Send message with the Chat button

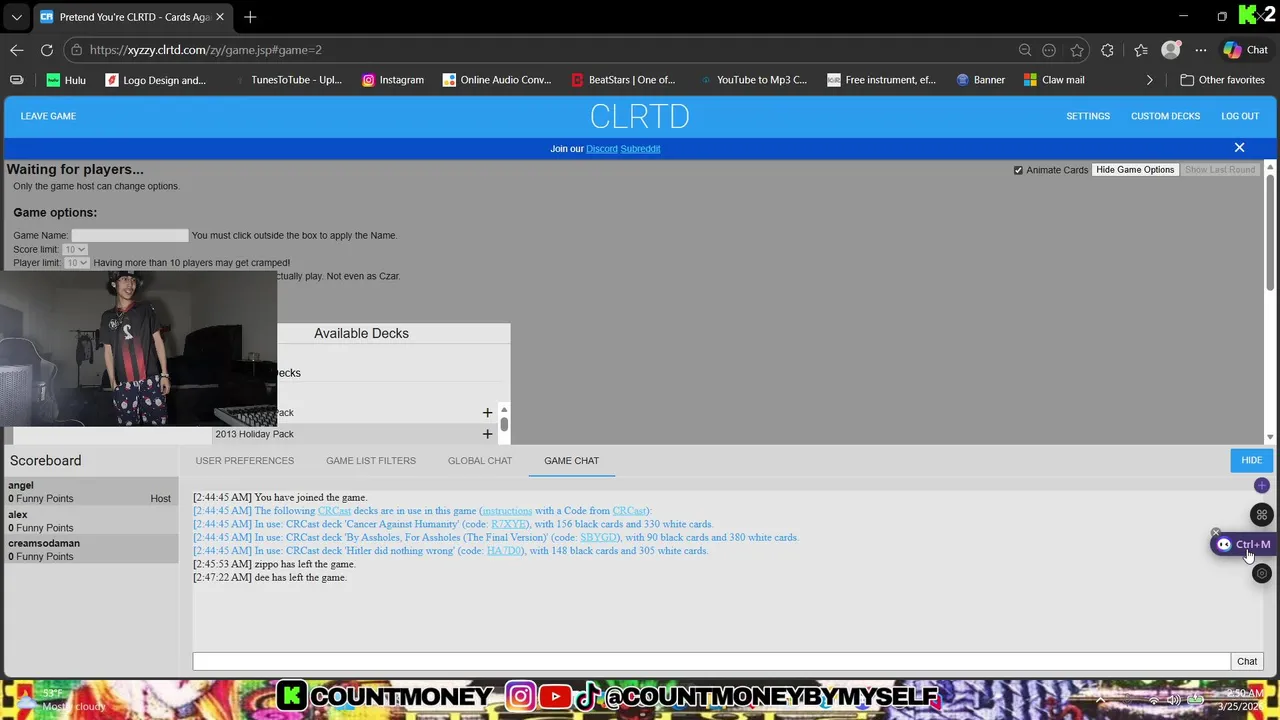click(x=1247, y=661)
